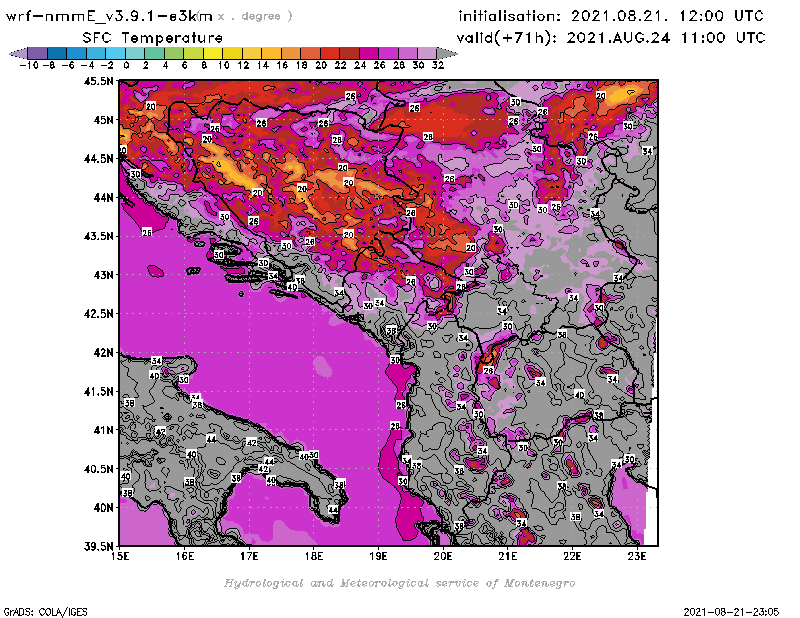Click the 12 tick label on the legend
Viewport: 800px width, 618px height.
tap(243, 65)
